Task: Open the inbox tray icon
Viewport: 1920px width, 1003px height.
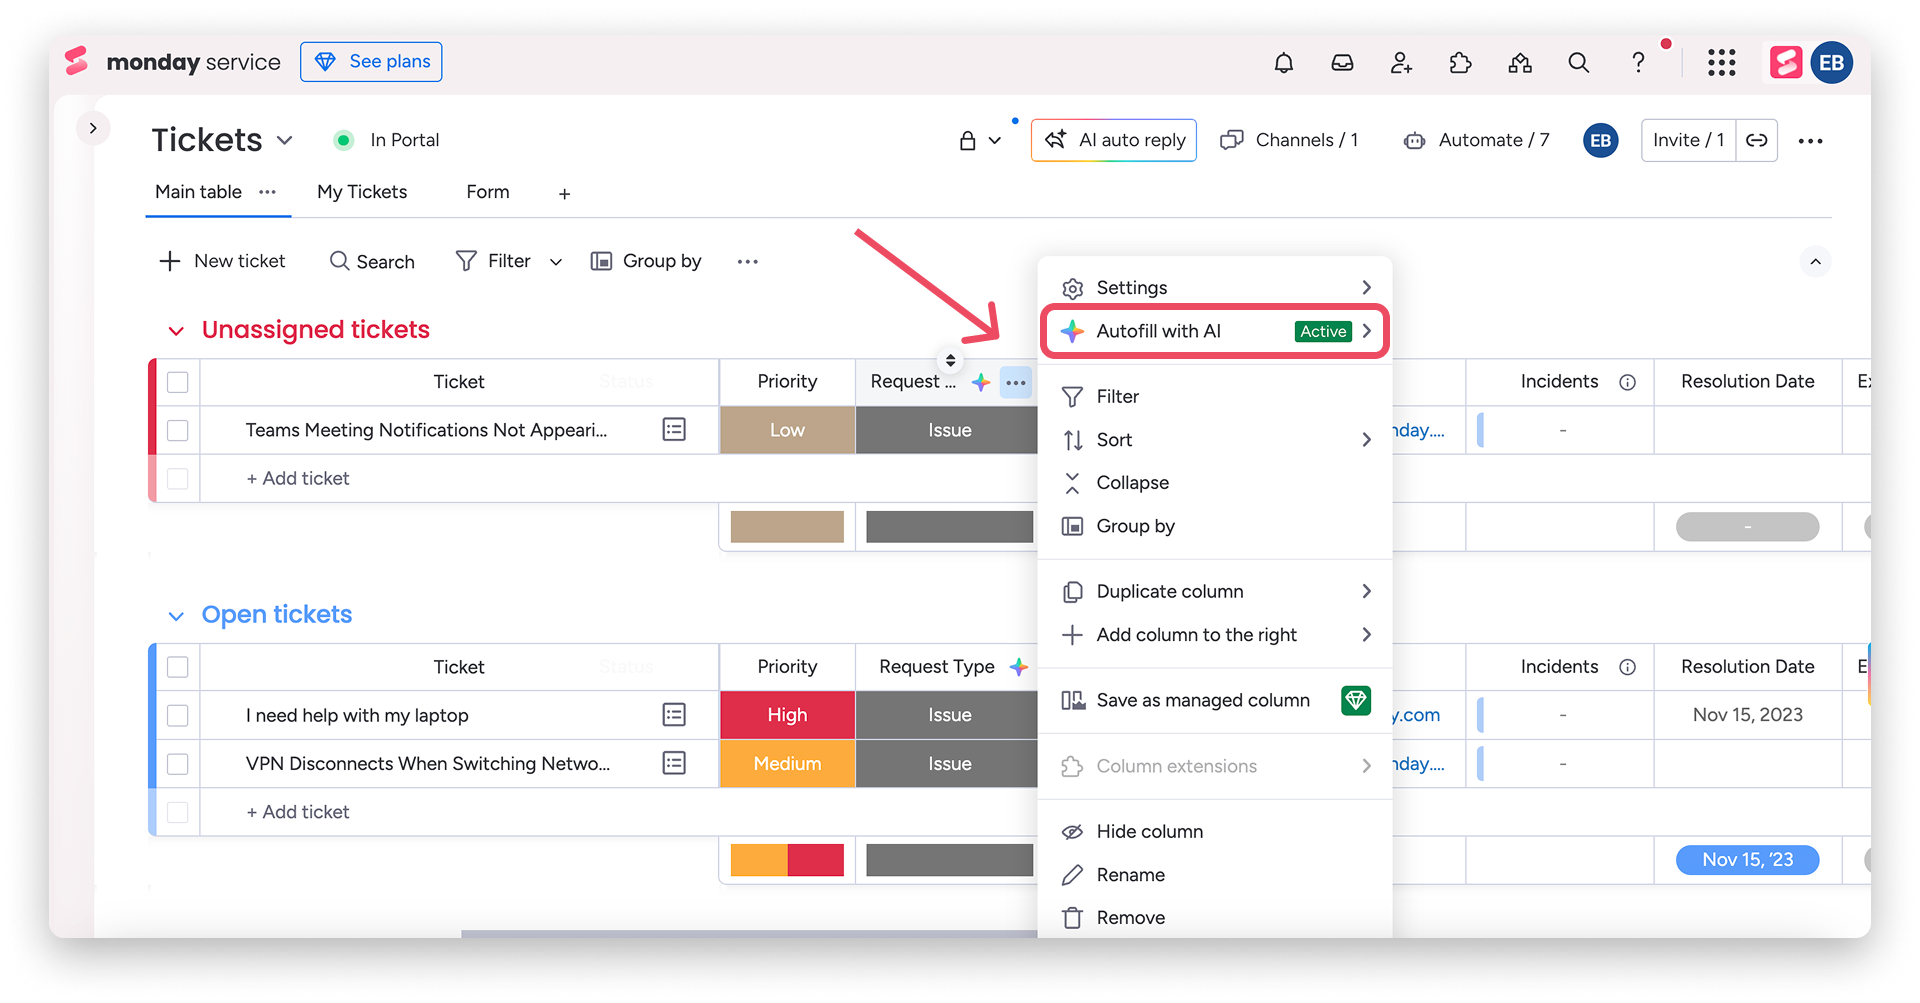Action: (x=1342, y=63)
